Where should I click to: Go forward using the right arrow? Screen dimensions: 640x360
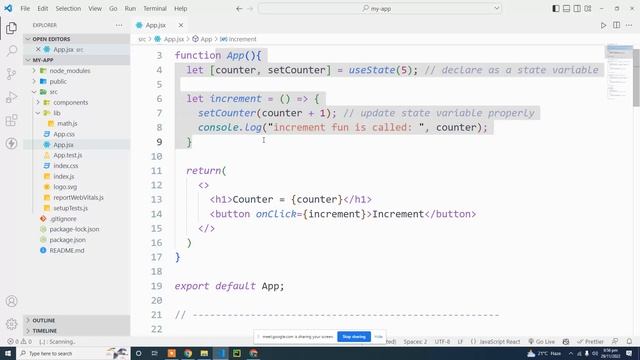tap(250, 8)
